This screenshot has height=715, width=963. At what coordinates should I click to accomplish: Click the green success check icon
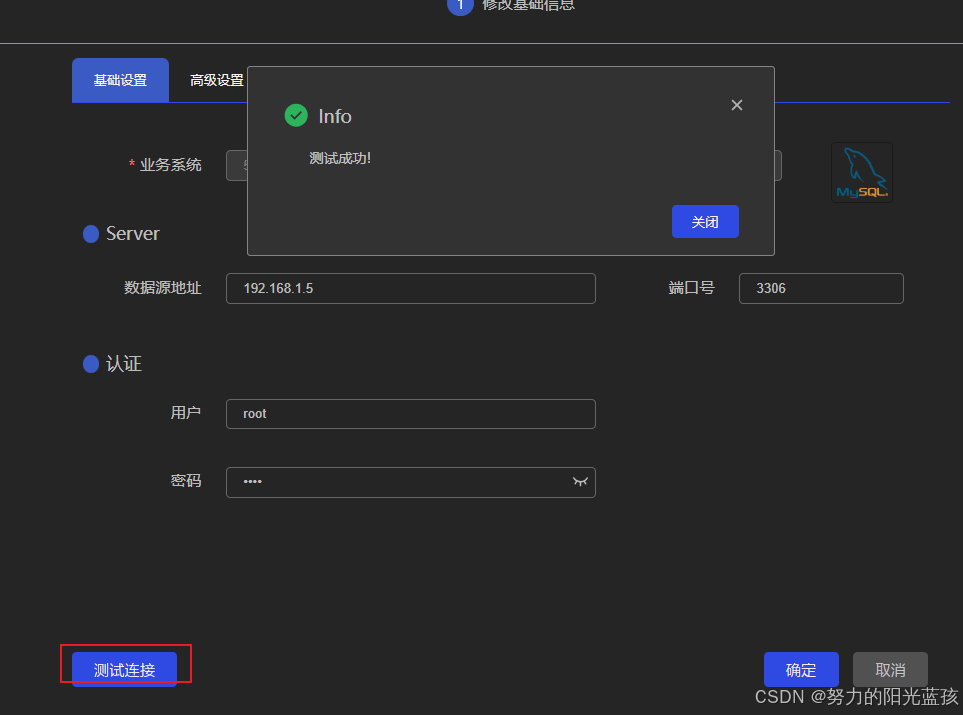[296, 115]
